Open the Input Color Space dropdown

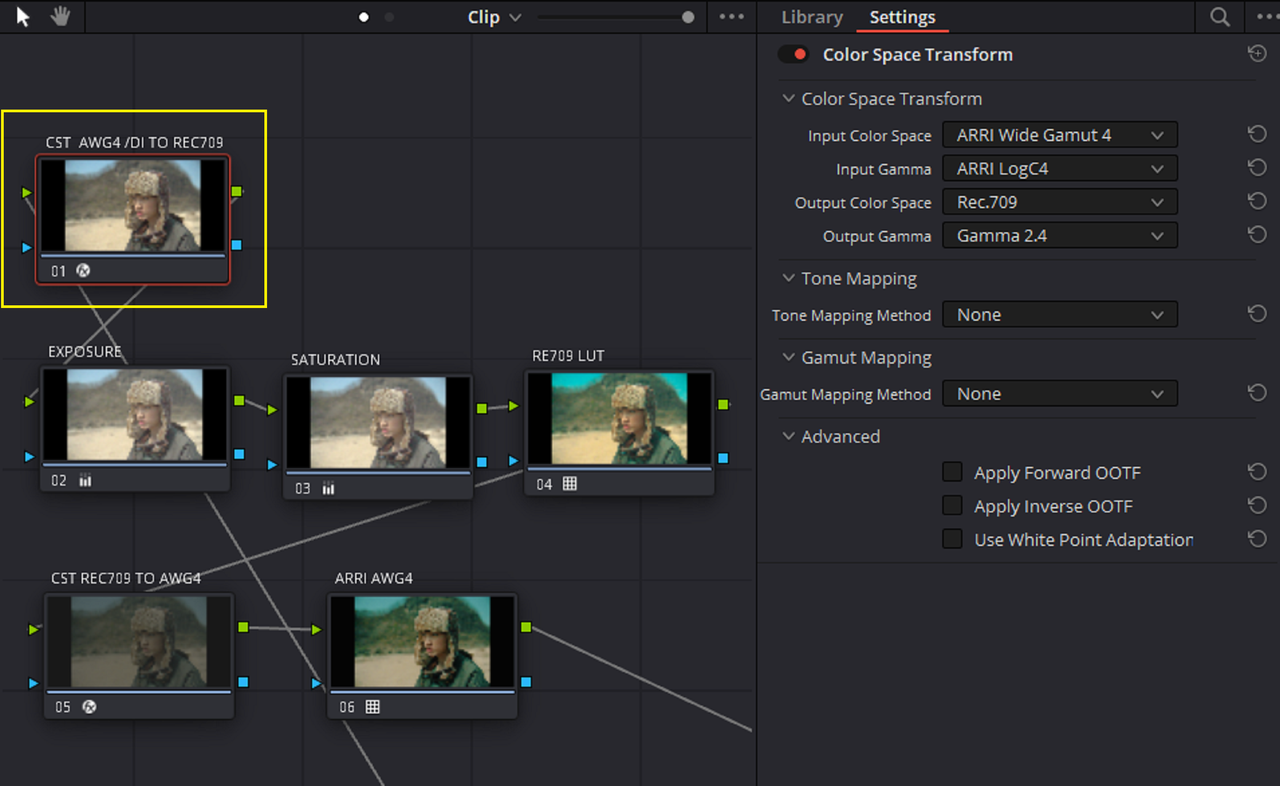point(1060,135)
